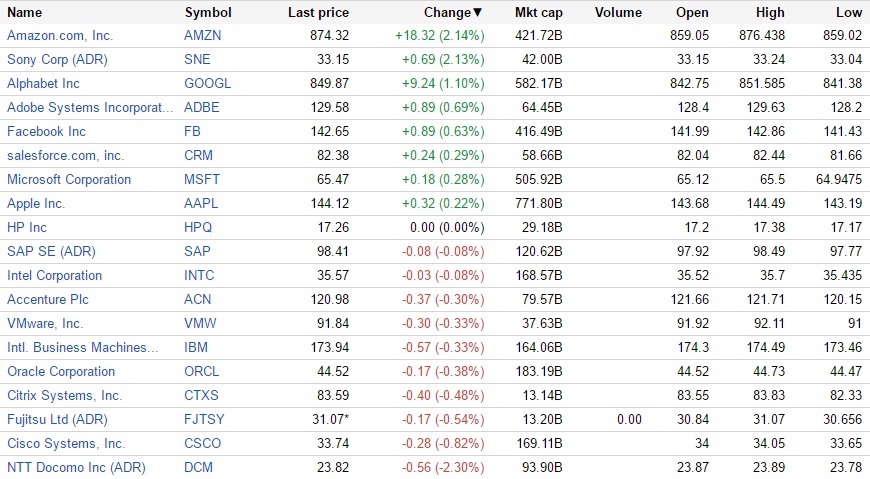Open the Intel Corporation link
Screen dimensions: 870x479
pyautogui.click(x=54, y=275)
